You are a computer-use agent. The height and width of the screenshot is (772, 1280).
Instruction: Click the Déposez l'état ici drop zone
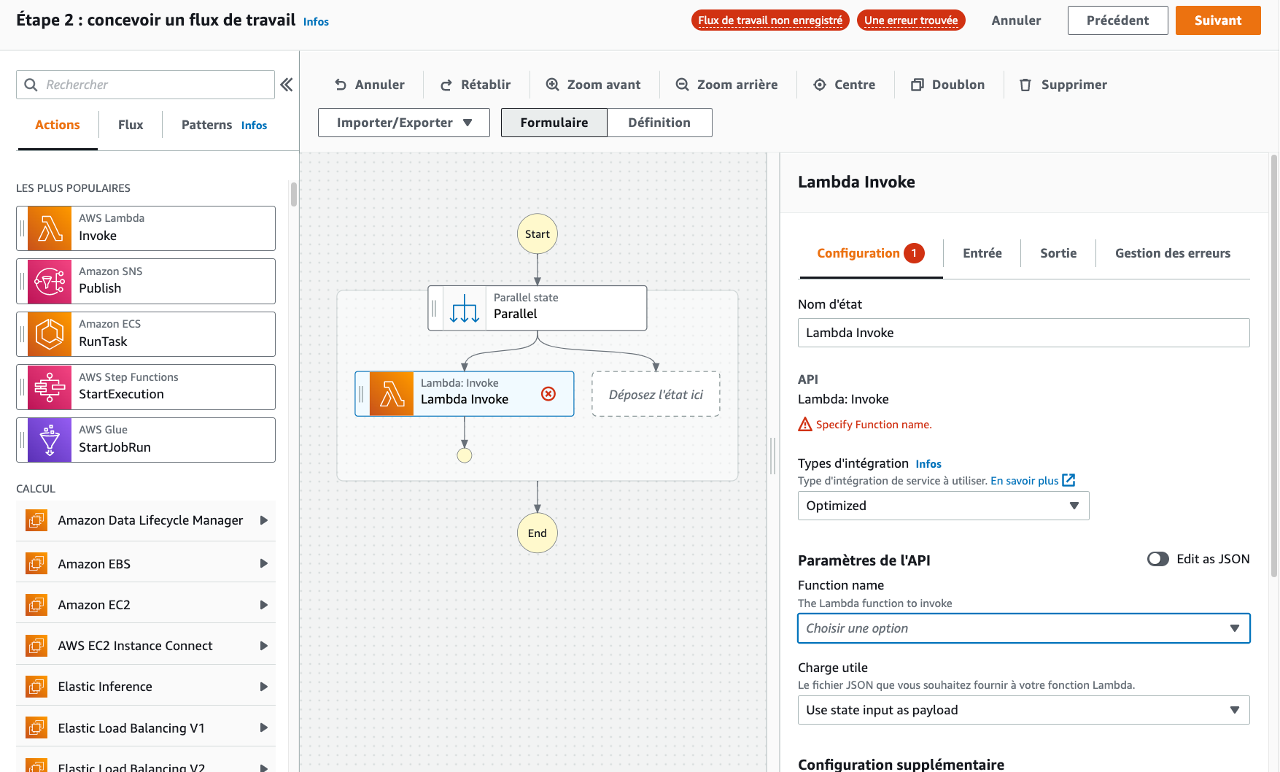pos(656,394)
